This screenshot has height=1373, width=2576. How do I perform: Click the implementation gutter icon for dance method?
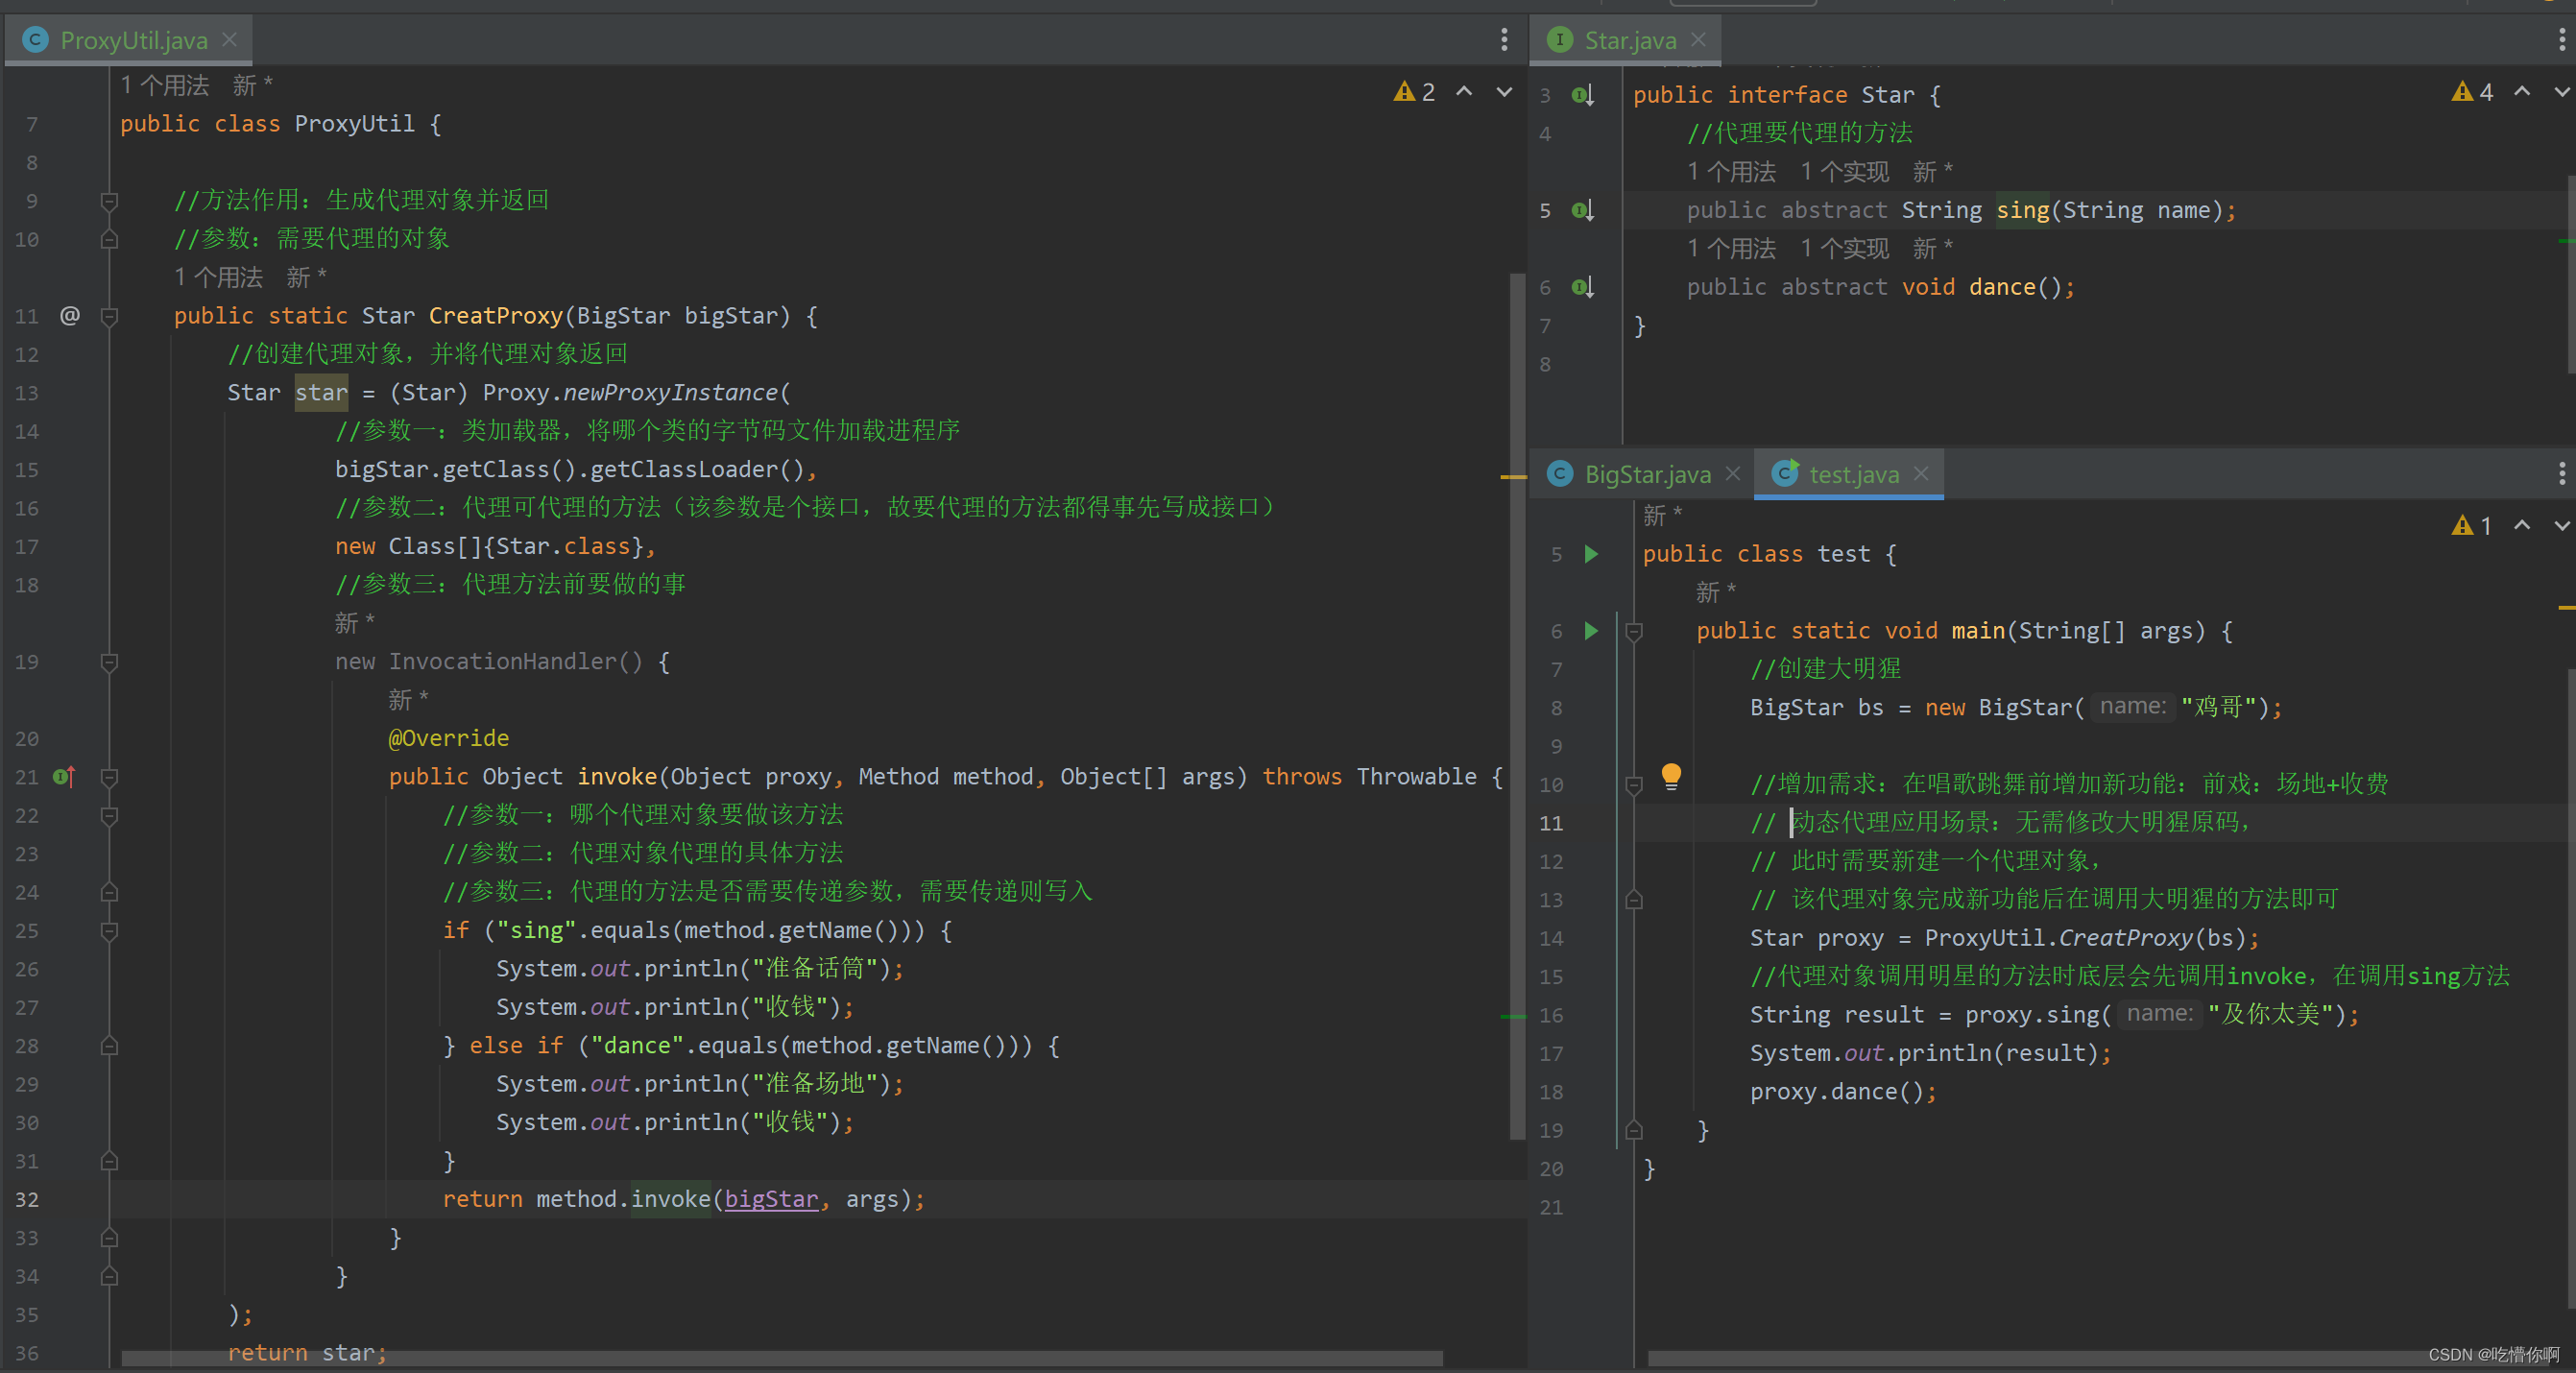(1582, 287)
